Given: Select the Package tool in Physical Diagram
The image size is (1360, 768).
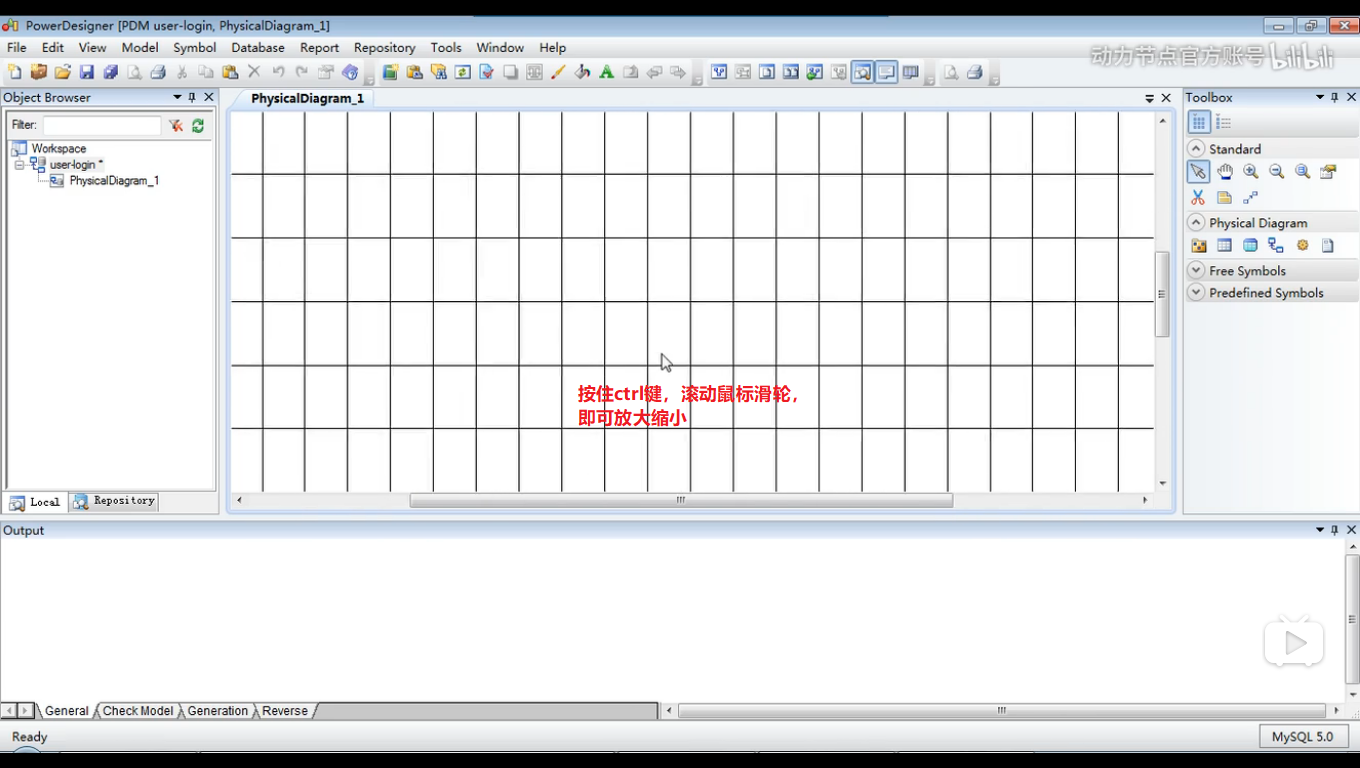Looking at the screenshot, I should 1198,246.
